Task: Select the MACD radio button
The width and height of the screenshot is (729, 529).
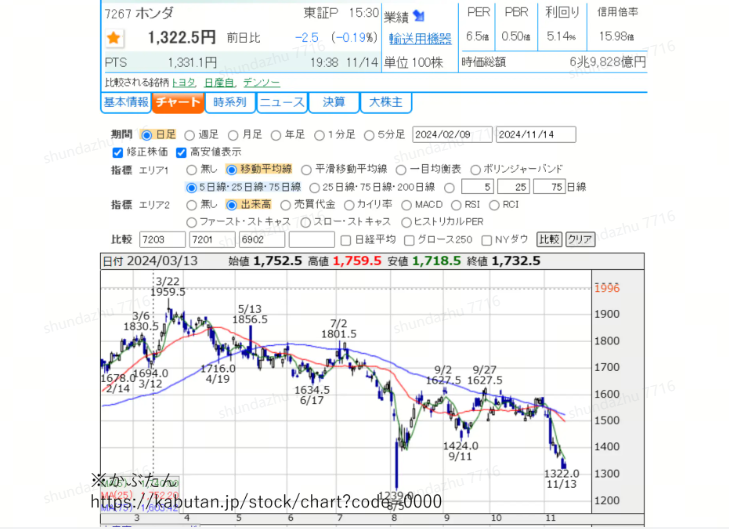Action: coord(406,205)
